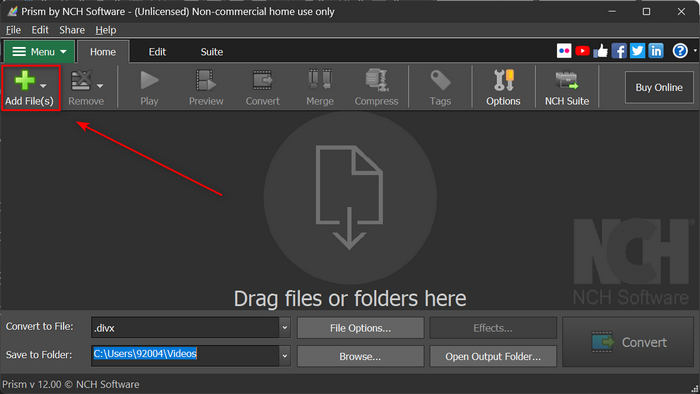Open the Help menu
Screen dimensions: 700x394
coord(106,30)
